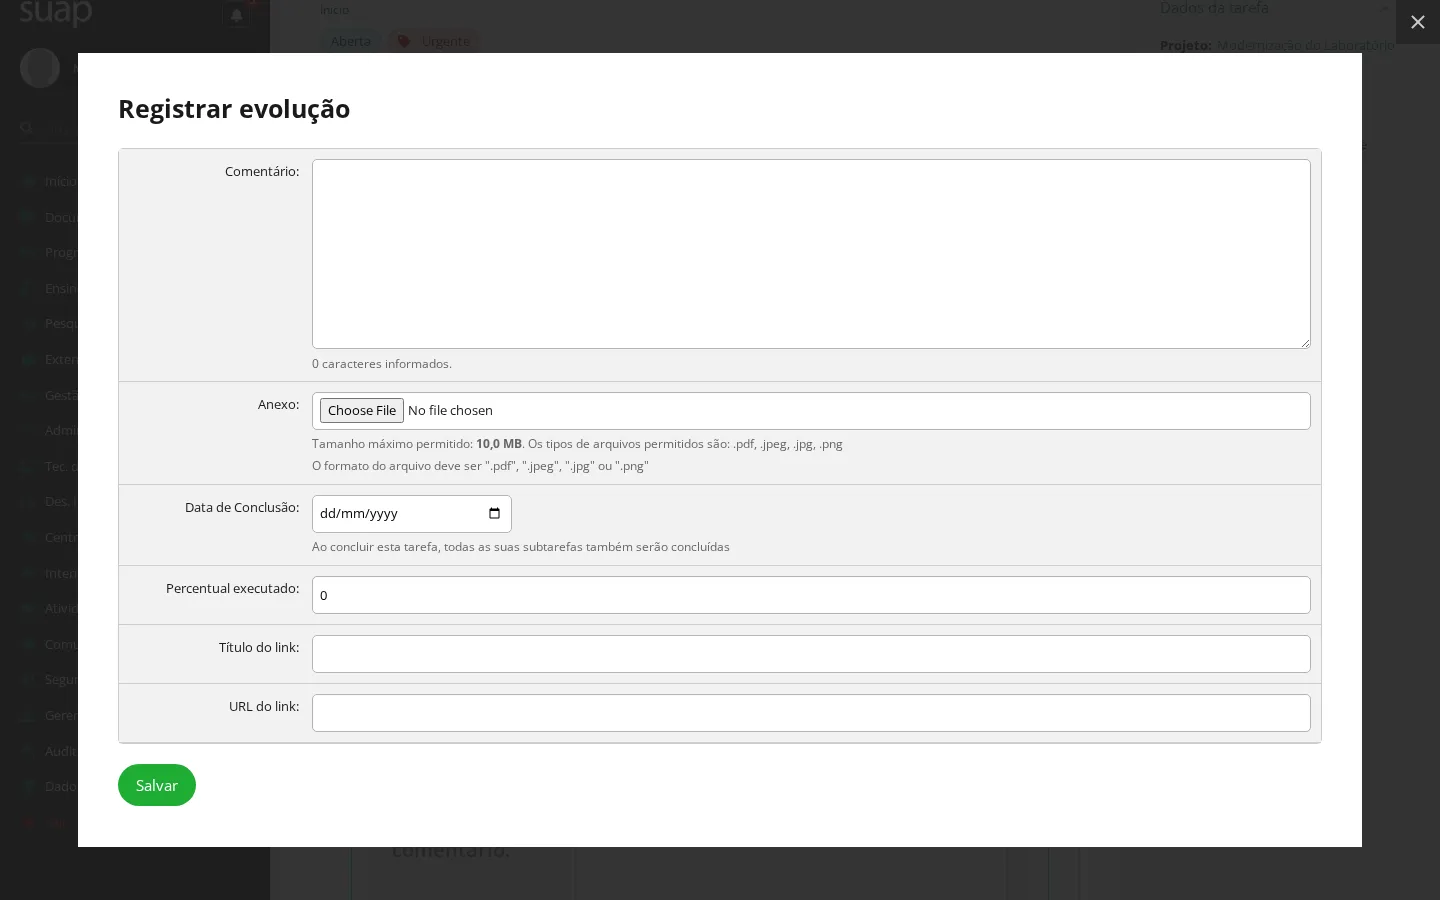Screen dimensions: 1440x900
Task: Focus the dd/mm/yyyy date field
Action: (412, 514)
